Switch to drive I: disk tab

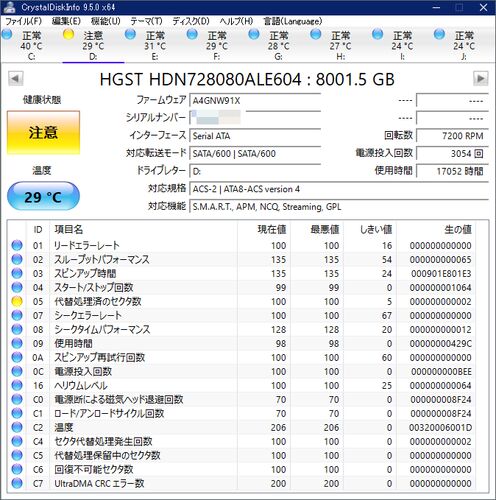pos(402,45)
